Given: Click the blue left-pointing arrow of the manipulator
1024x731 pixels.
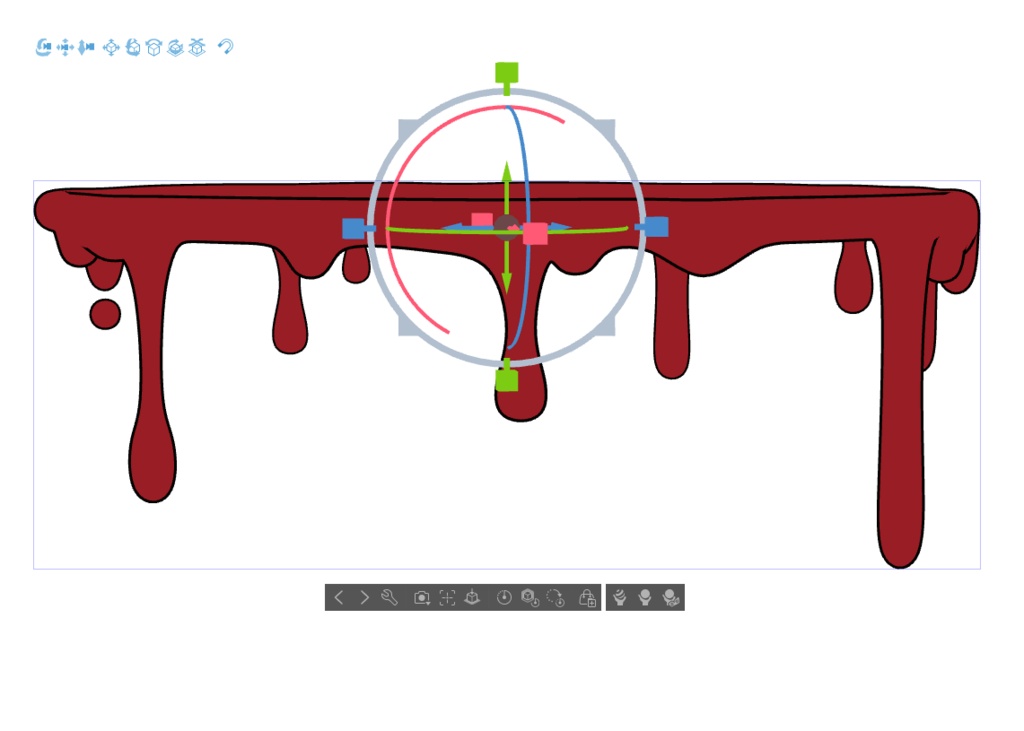Looking at the screenshot, I should [x=454, y=227].
